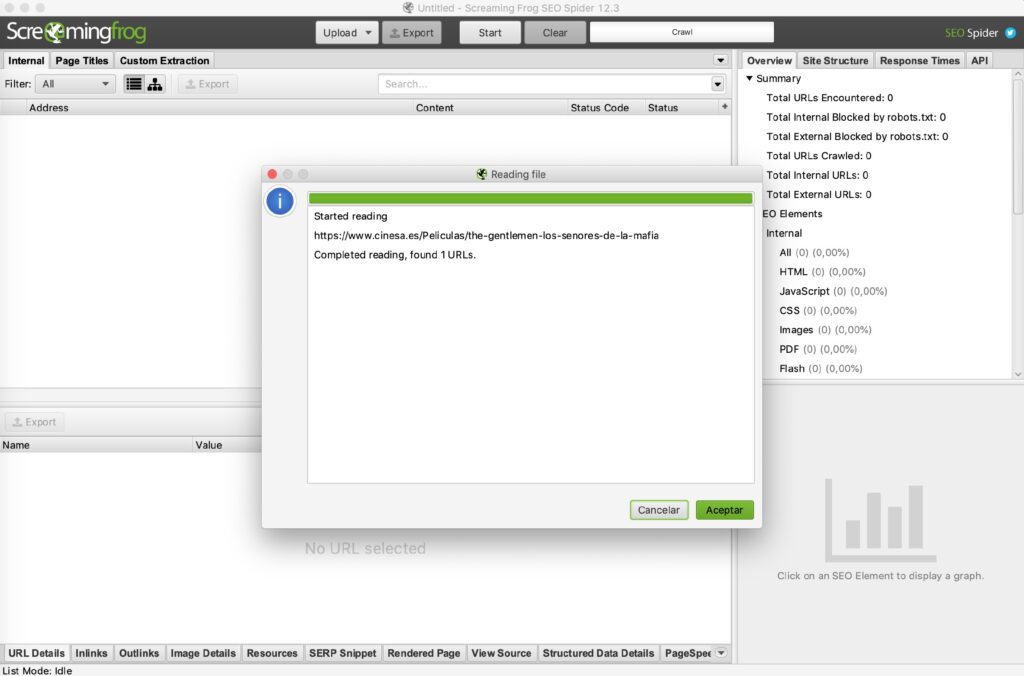Image resolution: width=1024 pixels, height=676 pixels.
Task: Click the top Export button
Action: pyautogui.click(x=411, y=32)
